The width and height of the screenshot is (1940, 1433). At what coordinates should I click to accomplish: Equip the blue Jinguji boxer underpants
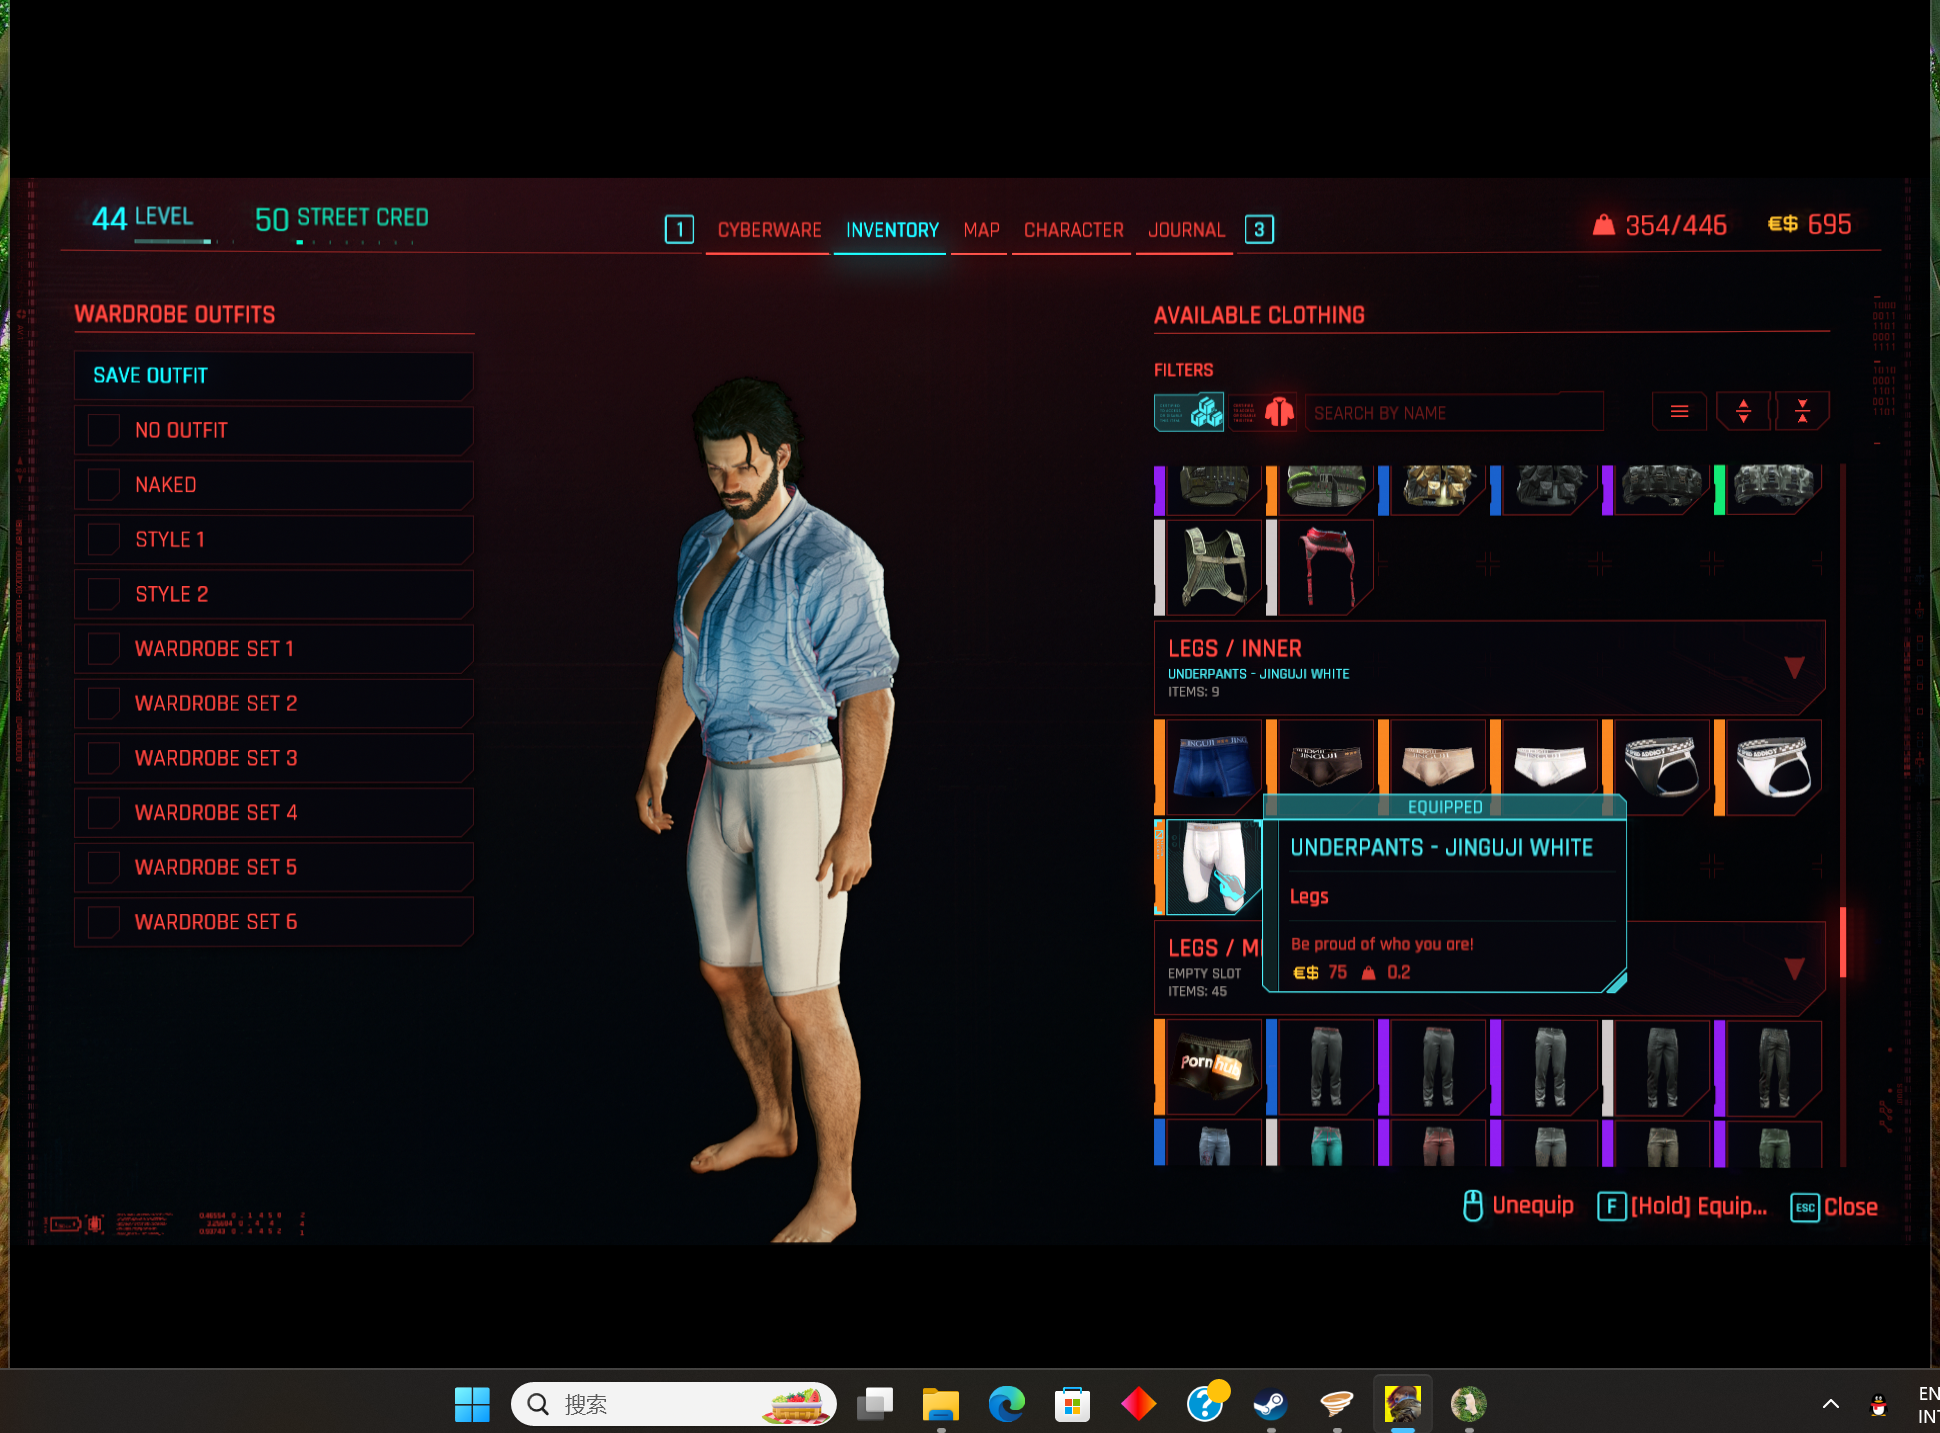coord(1214,767)
